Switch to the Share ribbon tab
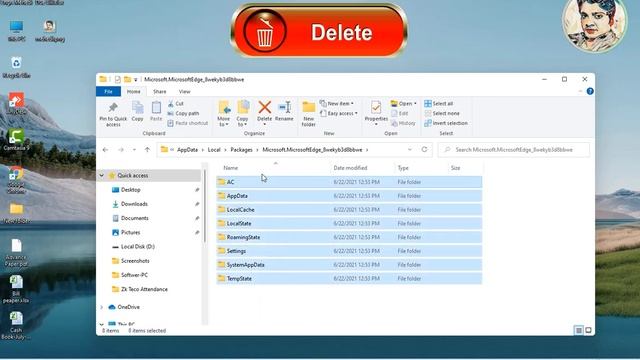This screenshot has height=360, width=640. (160, 92)
